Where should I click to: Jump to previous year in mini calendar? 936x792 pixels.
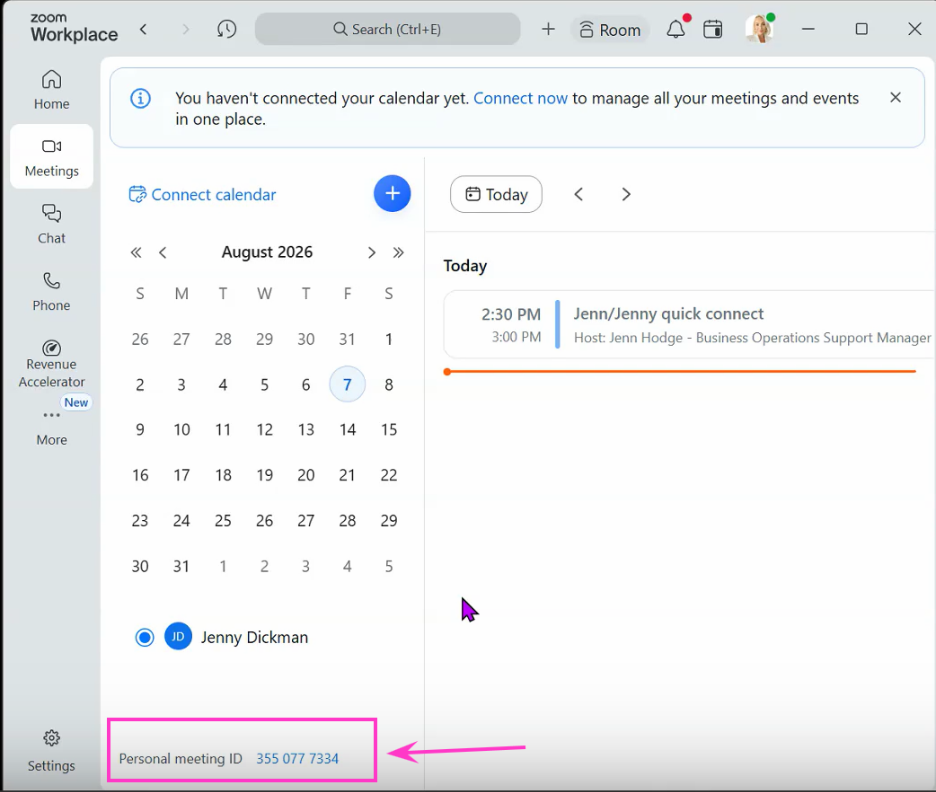click(x=136, y=252)
